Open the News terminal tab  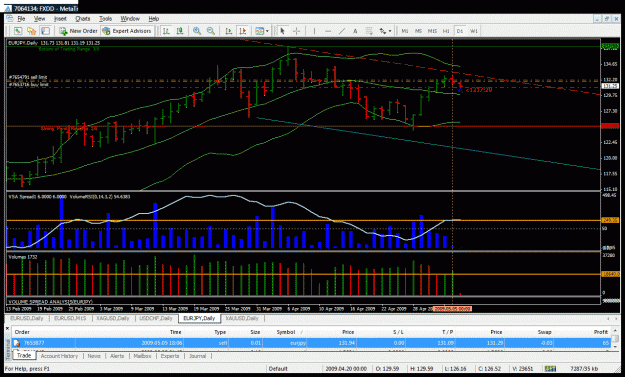coord(94,356)
